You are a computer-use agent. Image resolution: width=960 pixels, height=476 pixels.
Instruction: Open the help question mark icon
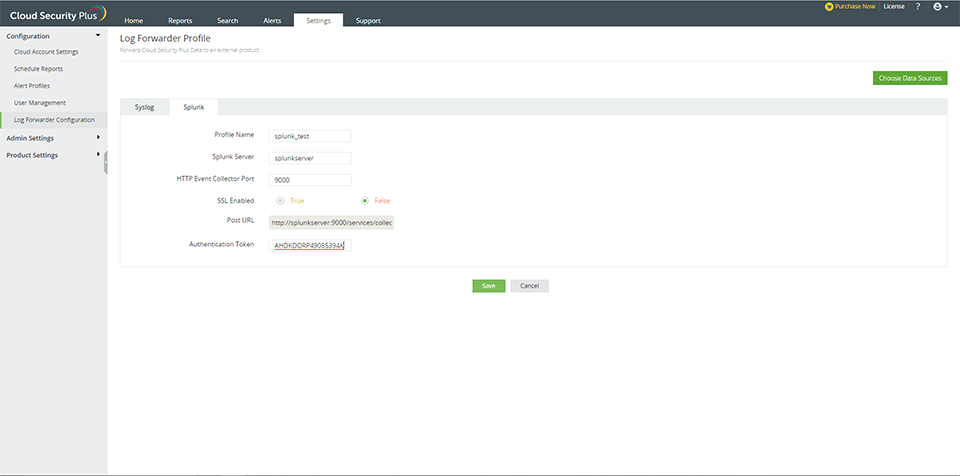[918, 7]
